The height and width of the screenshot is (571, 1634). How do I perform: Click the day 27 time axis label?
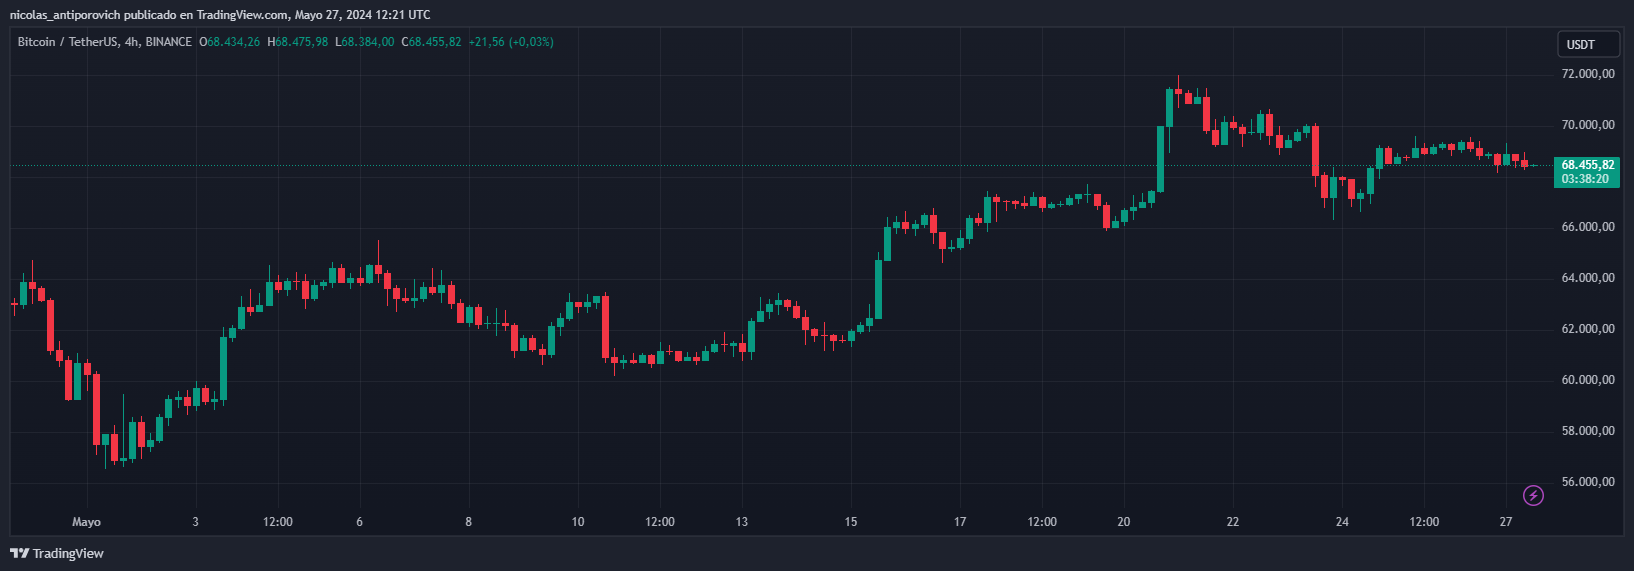click(1506, 522)
